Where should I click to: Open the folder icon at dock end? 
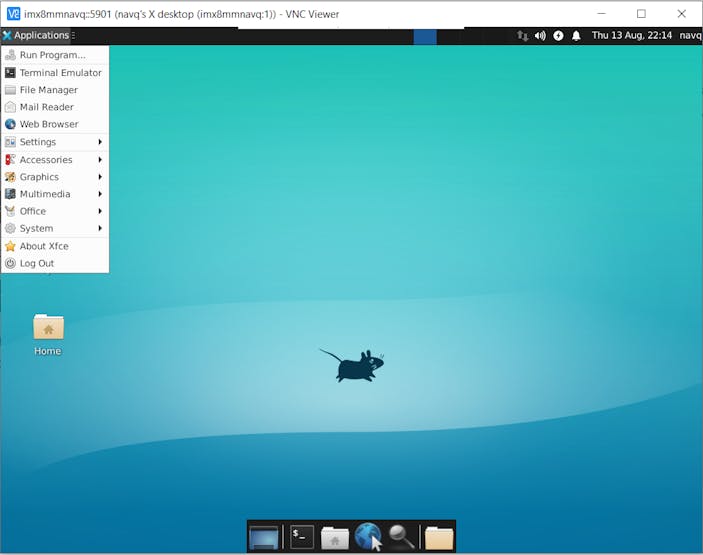(439, 538)
